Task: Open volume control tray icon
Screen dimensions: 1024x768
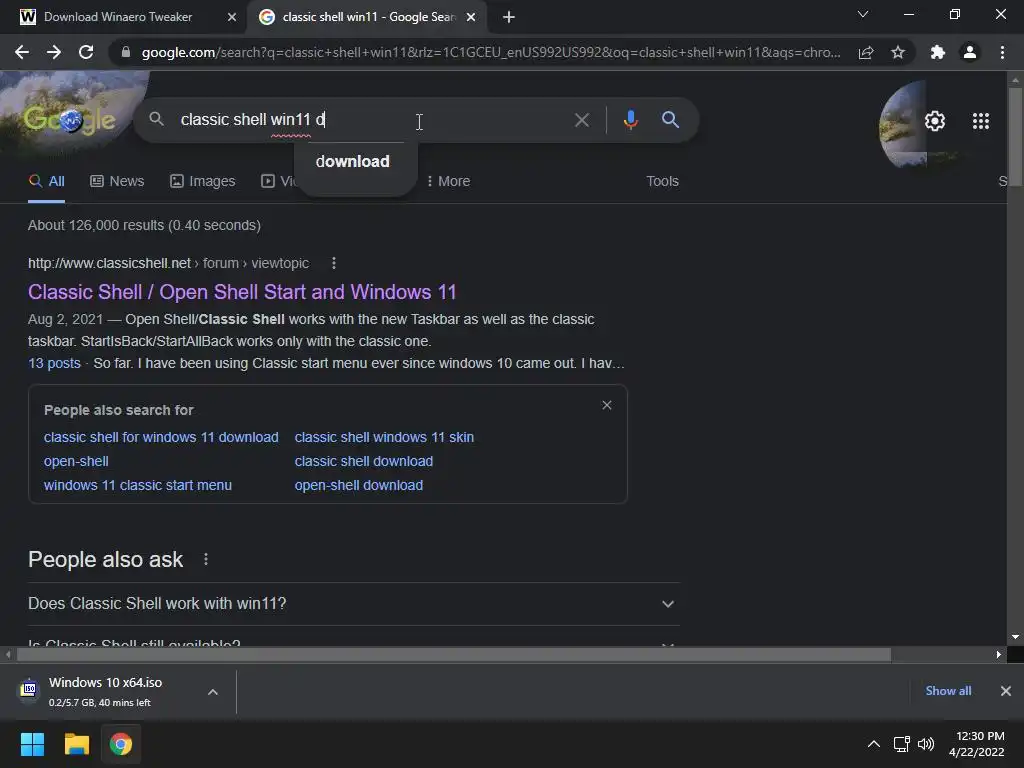Action: coord(925,744)
